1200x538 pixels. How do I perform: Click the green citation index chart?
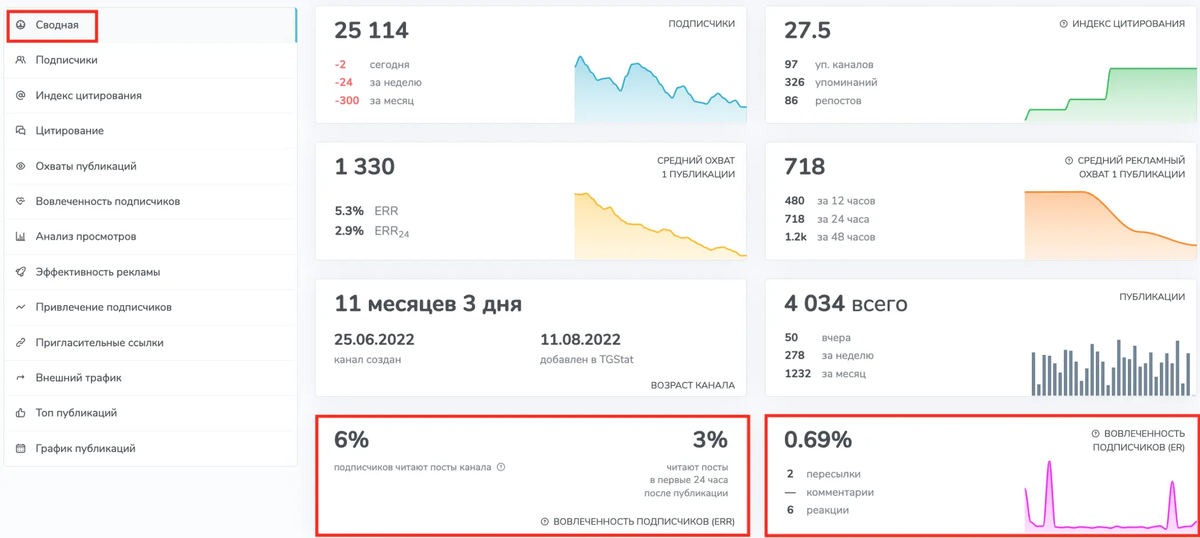[1110, 94]
